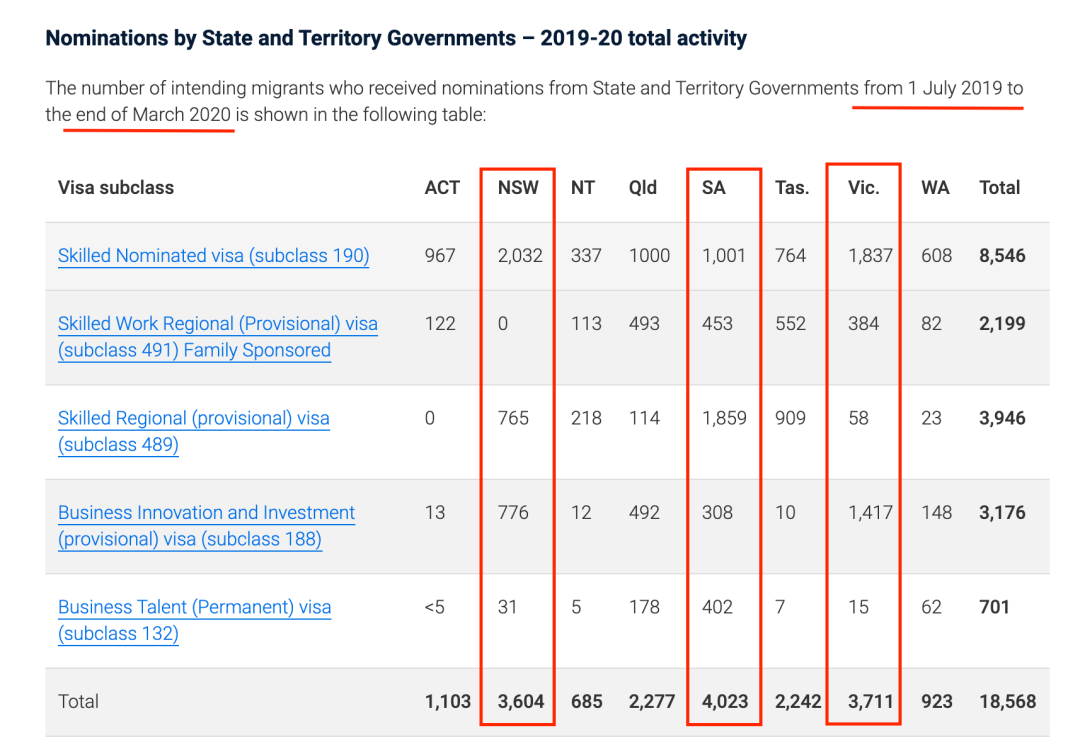Open Skilled Regional (provisional) subclass 489 link
Screen dimensions: 1080x752
pyautogui.click(x=194, y=431)
